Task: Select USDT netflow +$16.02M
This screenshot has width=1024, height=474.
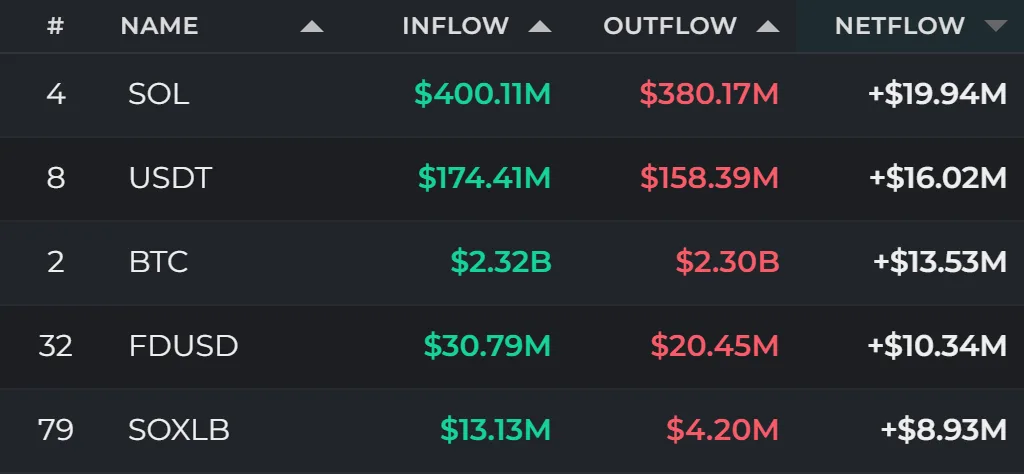Action: click(x=938, y=178)
